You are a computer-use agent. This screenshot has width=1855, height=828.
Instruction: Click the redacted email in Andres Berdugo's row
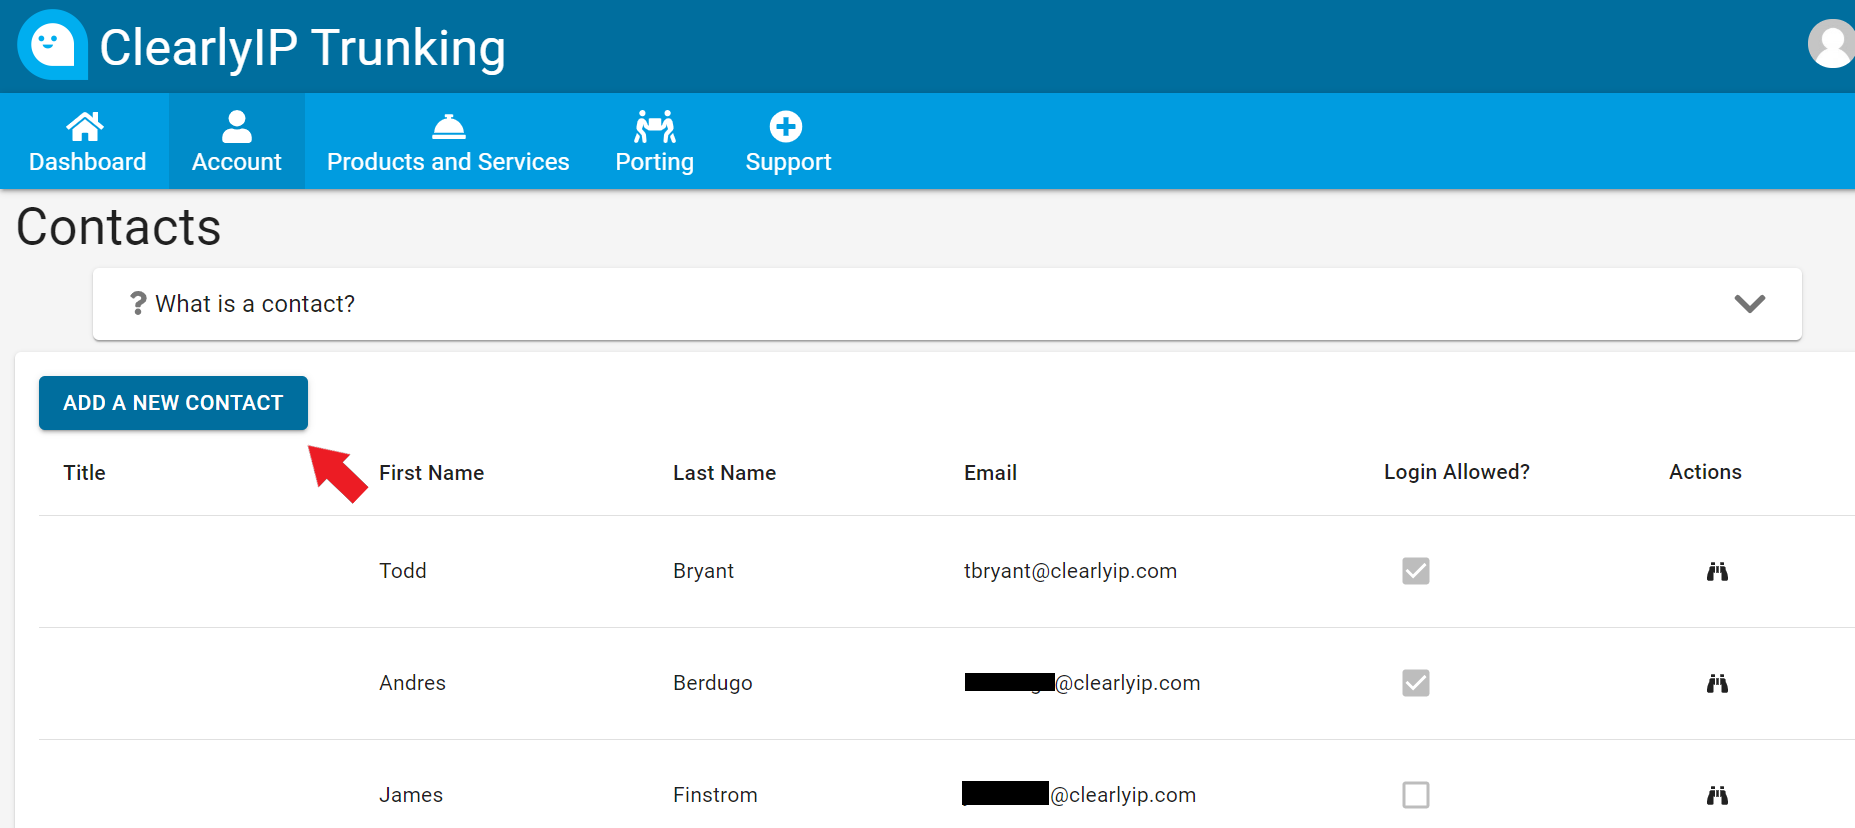coord(1082,683)
